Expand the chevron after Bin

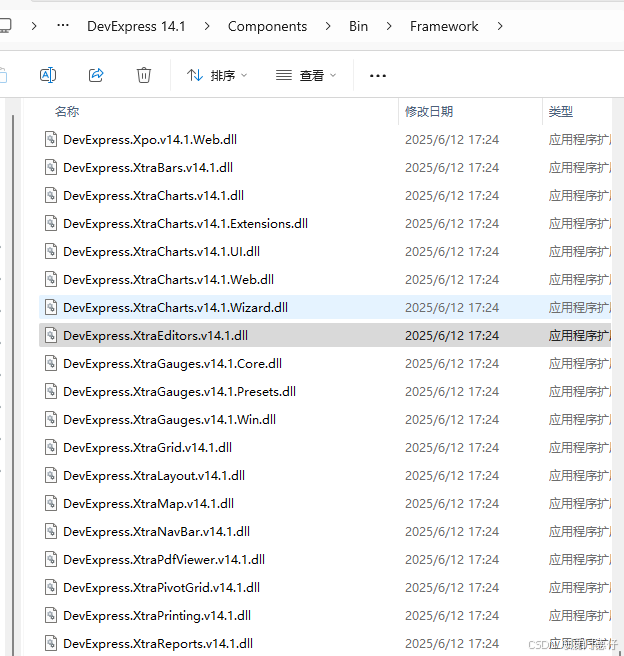(x=389, y=26)
